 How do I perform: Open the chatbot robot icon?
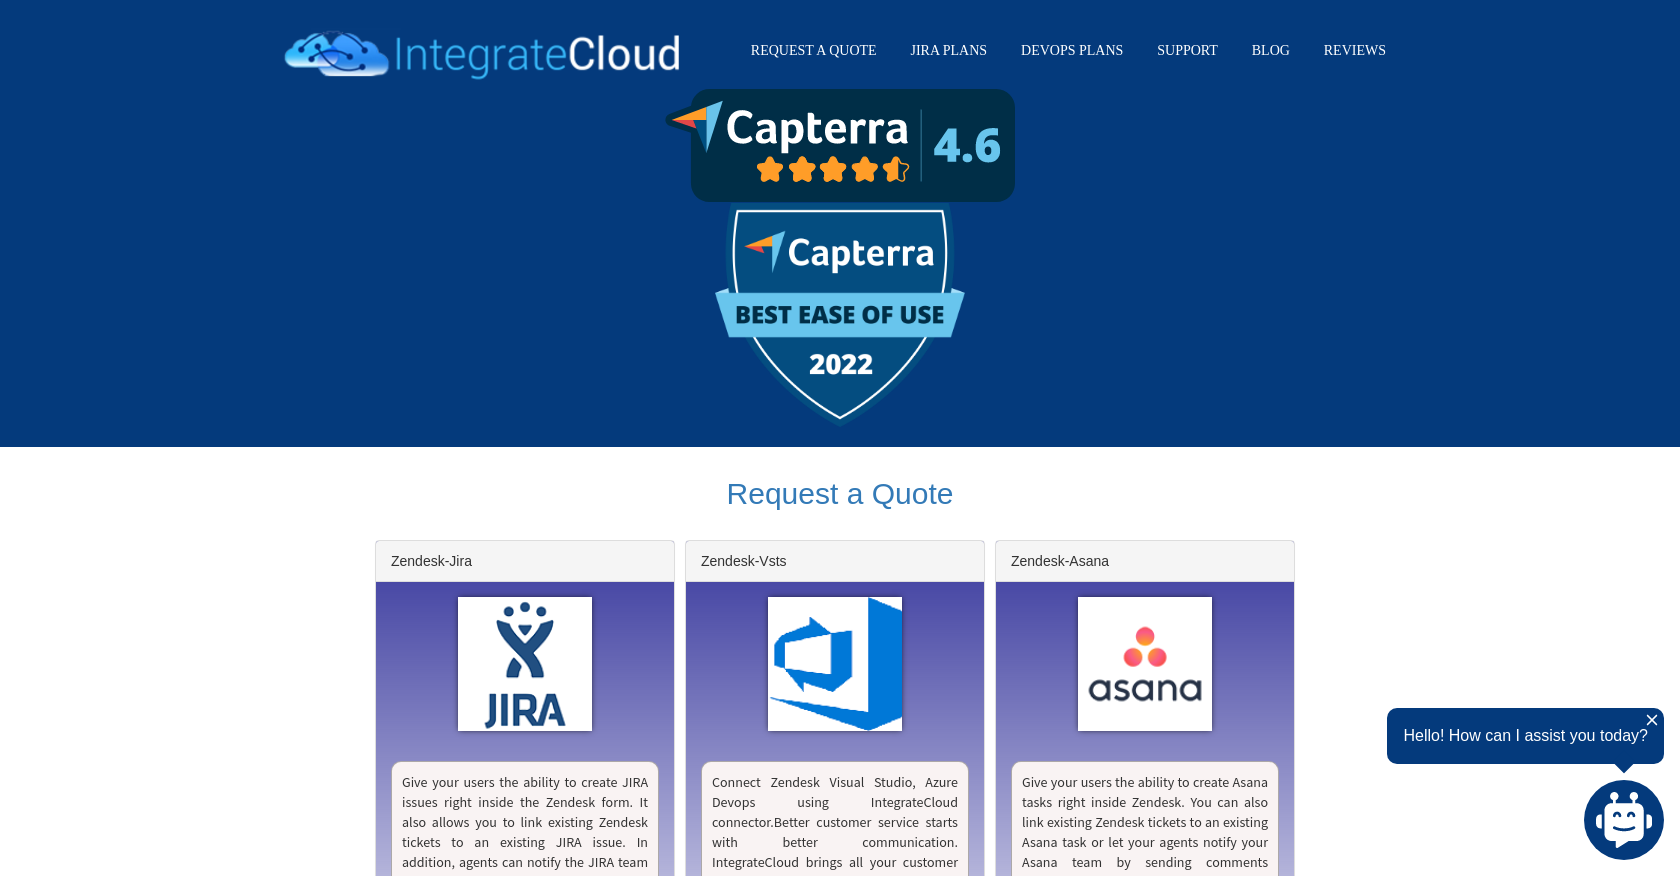point(1624,820)
